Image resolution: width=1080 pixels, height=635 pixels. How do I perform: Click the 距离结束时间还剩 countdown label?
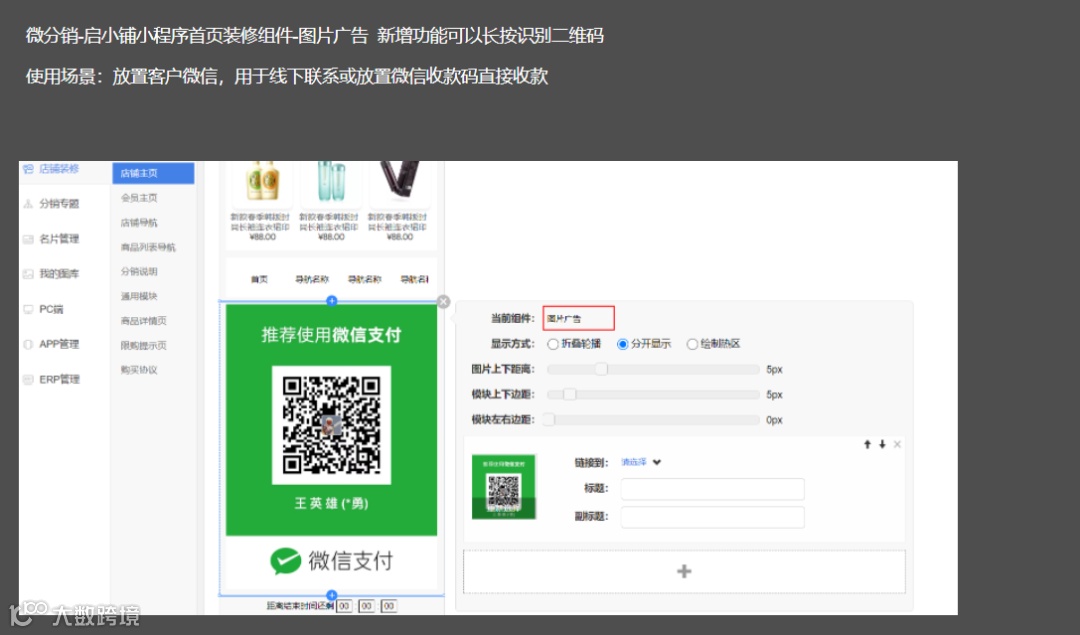[300, 606]
